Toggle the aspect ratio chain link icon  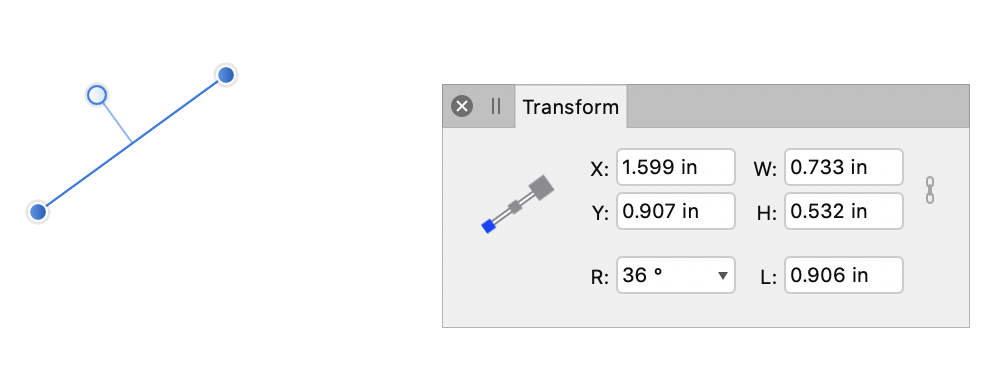(x=930, y=190)
